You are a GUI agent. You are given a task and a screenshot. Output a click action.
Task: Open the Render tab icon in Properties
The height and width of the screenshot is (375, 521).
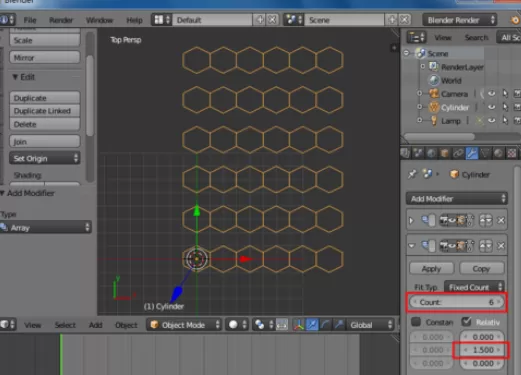tap(405, 153)
